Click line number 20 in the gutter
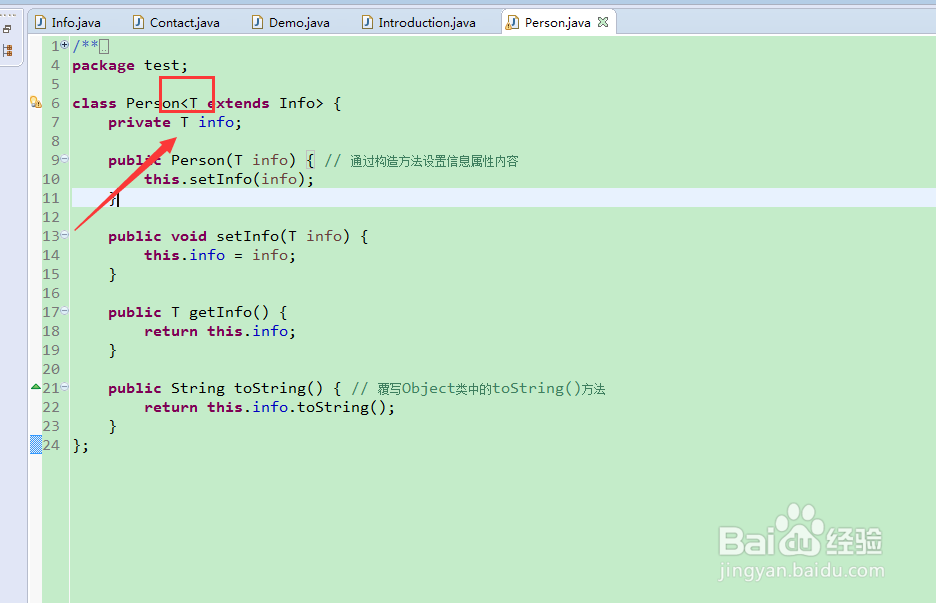Viewport: 936px width, 603px height. pyautogui.click(x=51, y=369)
